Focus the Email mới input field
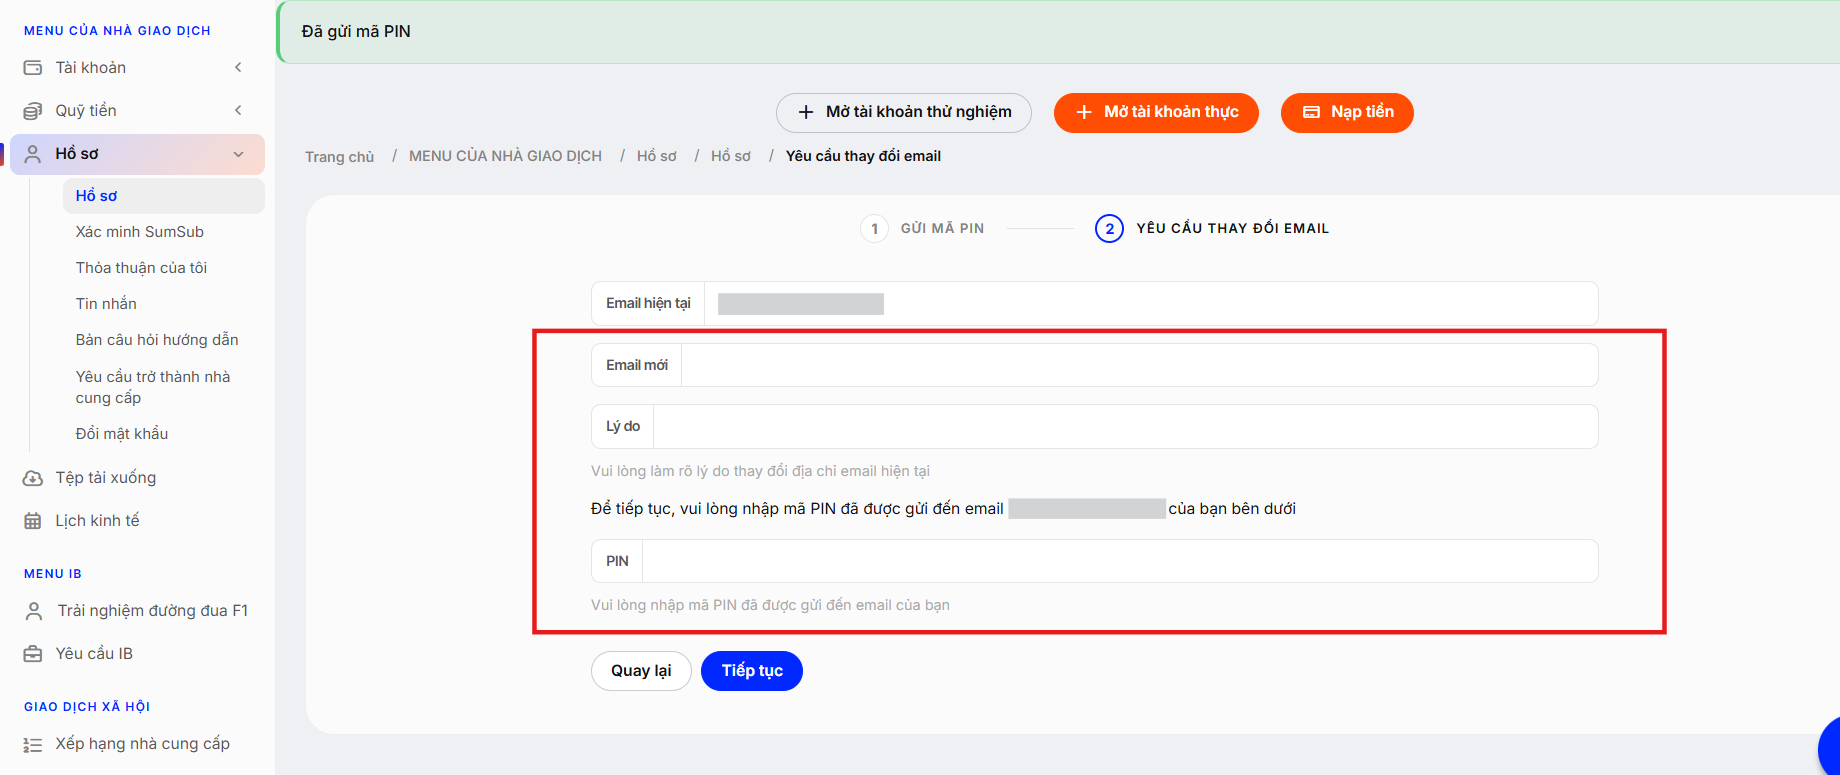The width and height of the screenshot is (1840, 775). tap(1139, 365)
